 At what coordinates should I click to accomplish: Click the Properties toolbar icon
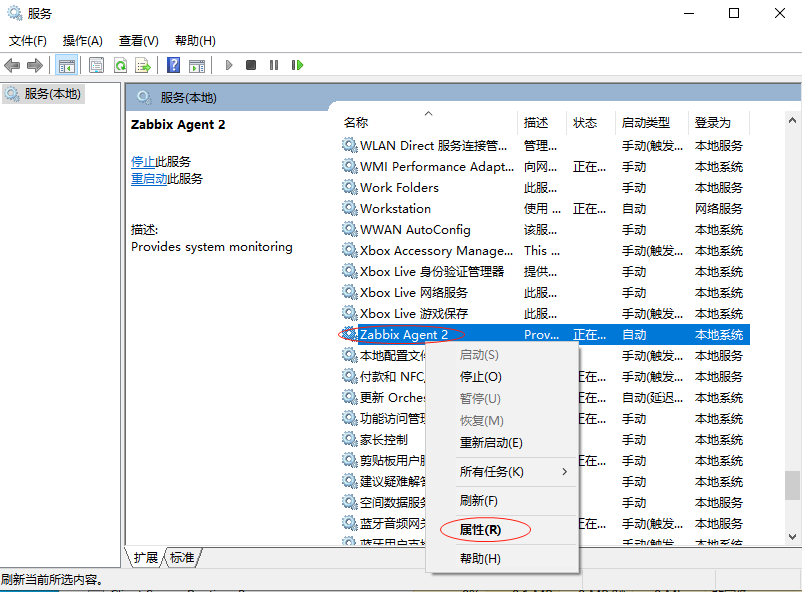tap(97, 65)
